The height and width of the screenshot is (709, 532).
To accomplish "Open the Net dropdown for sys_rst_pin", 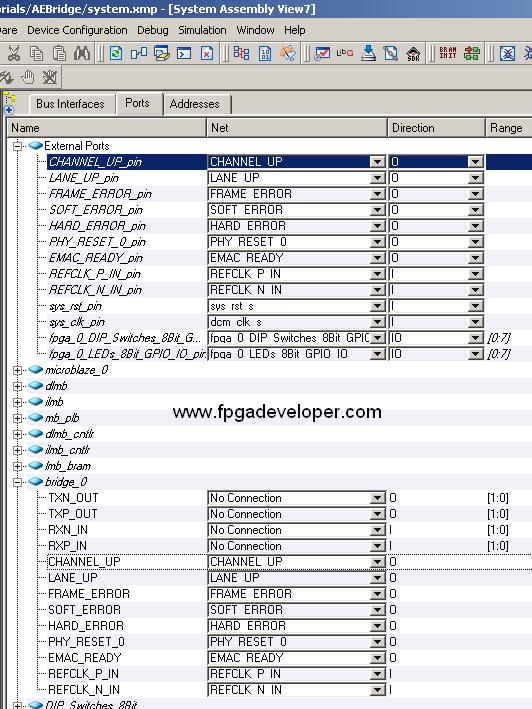I will [x=377, y=307].
